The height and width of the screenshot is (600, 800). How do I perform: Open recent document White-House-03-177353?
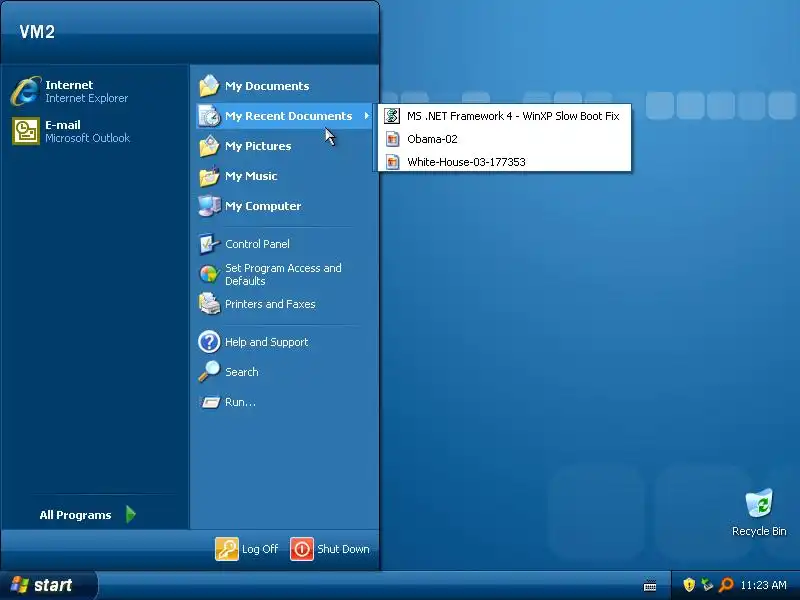[x=505, y=162]
